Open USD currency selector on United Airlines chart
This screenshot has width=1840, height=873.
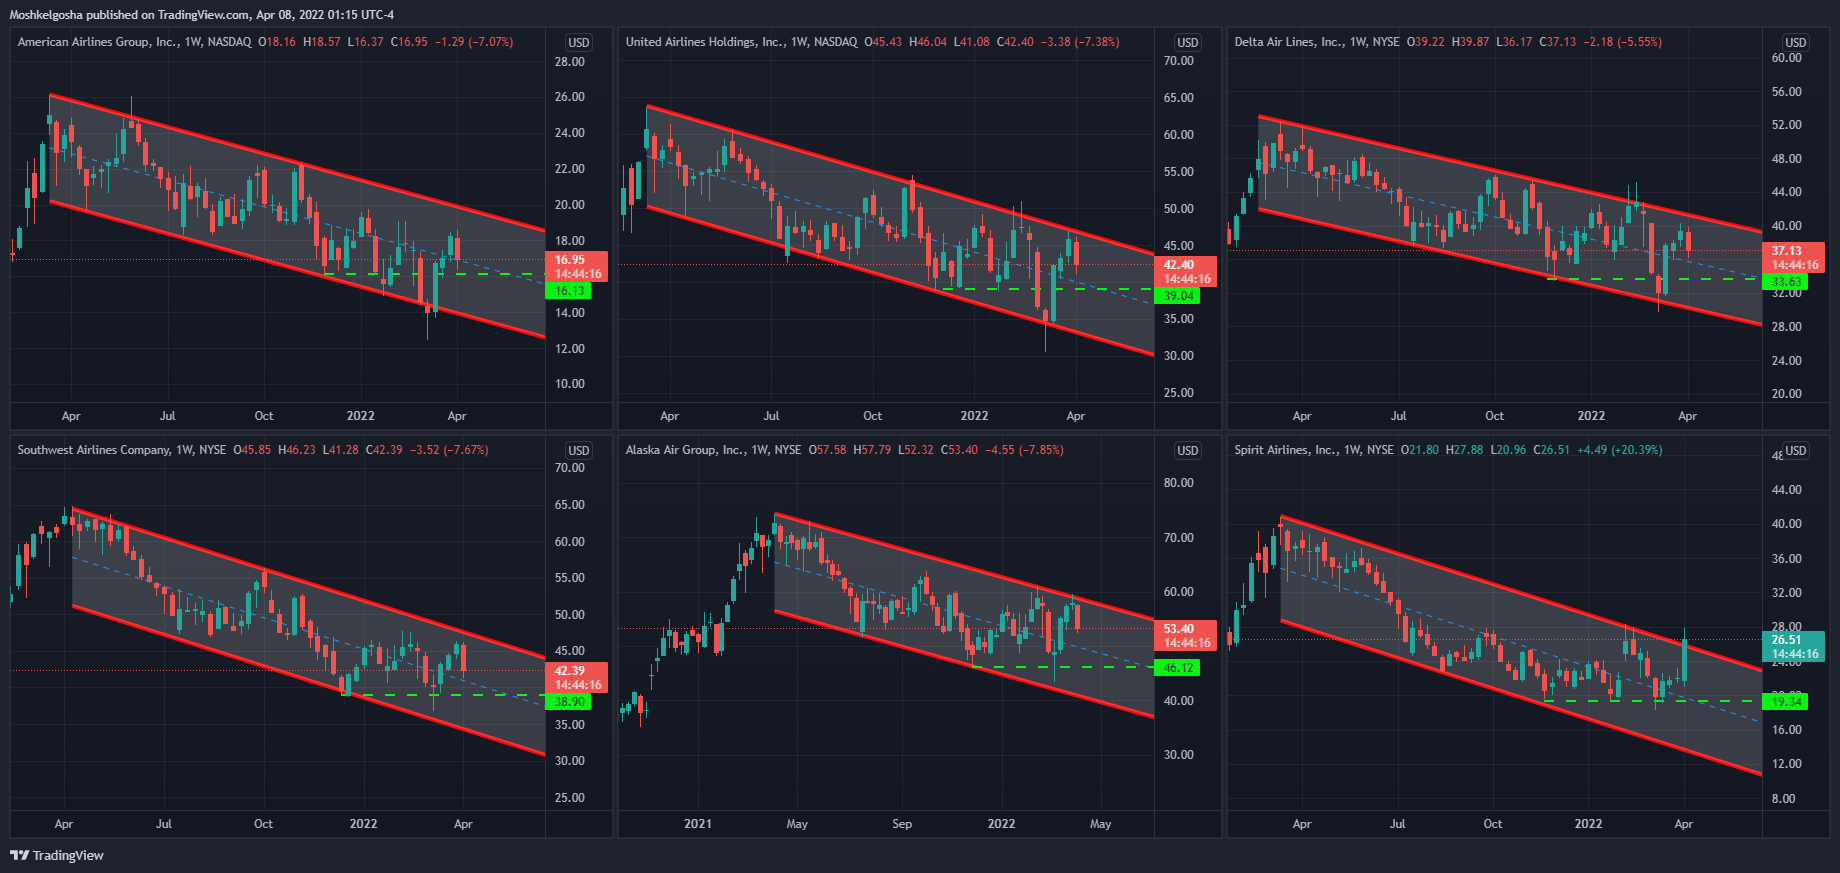[x=1188, y=43]
